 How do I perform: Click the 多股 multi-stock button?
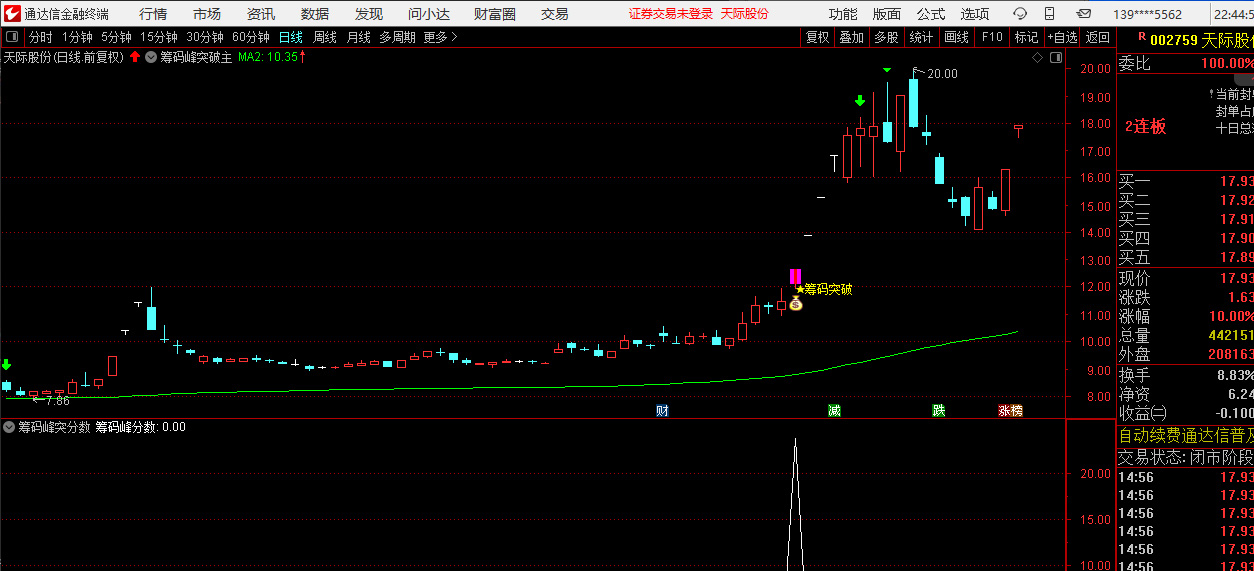pos(886,37)
